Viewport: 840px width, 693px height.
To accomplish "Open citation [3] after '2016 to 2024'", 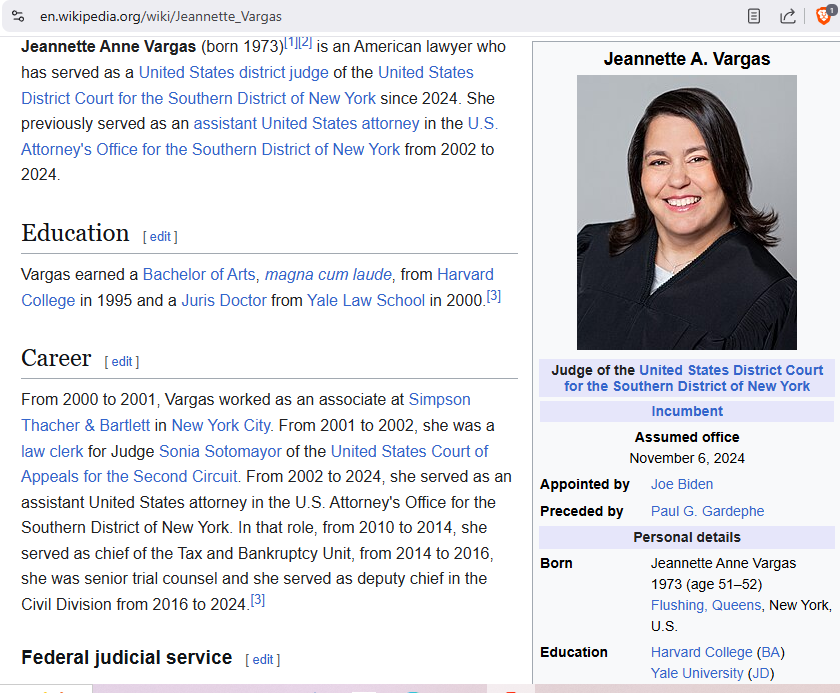I will tap(258, 600).
